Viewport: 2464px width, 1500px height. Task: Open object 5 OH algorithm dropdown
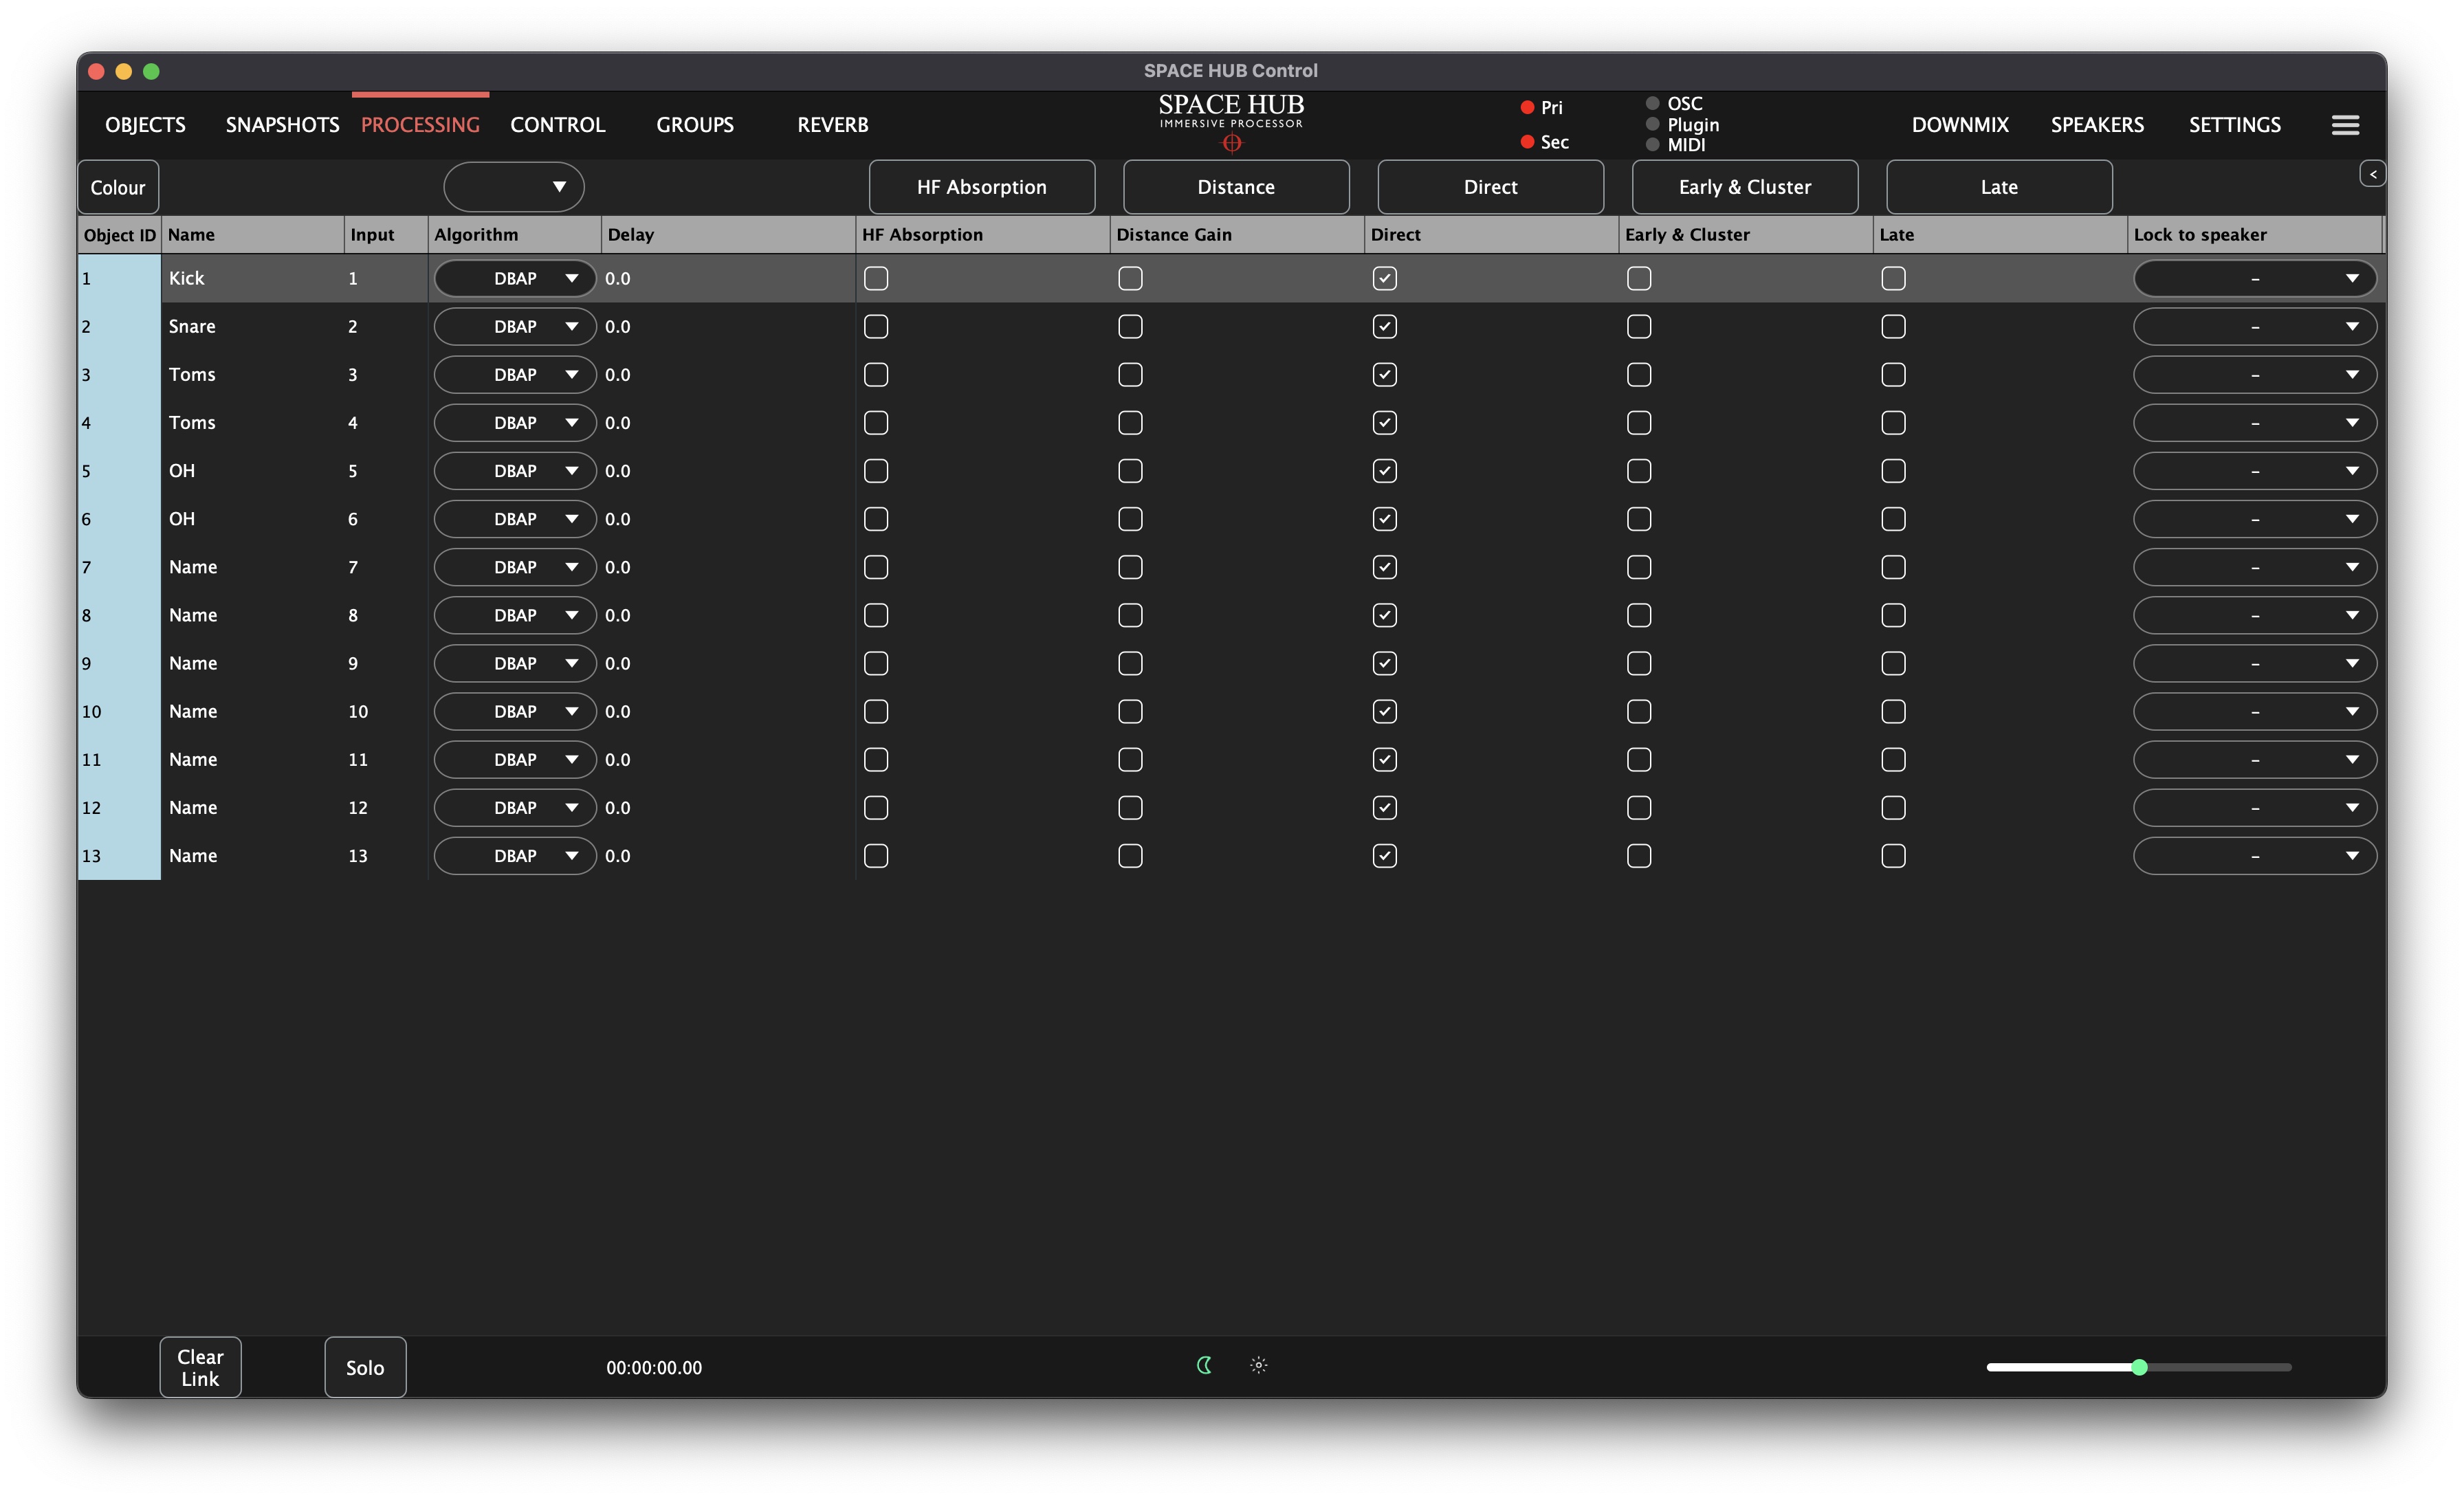[515, 471]
